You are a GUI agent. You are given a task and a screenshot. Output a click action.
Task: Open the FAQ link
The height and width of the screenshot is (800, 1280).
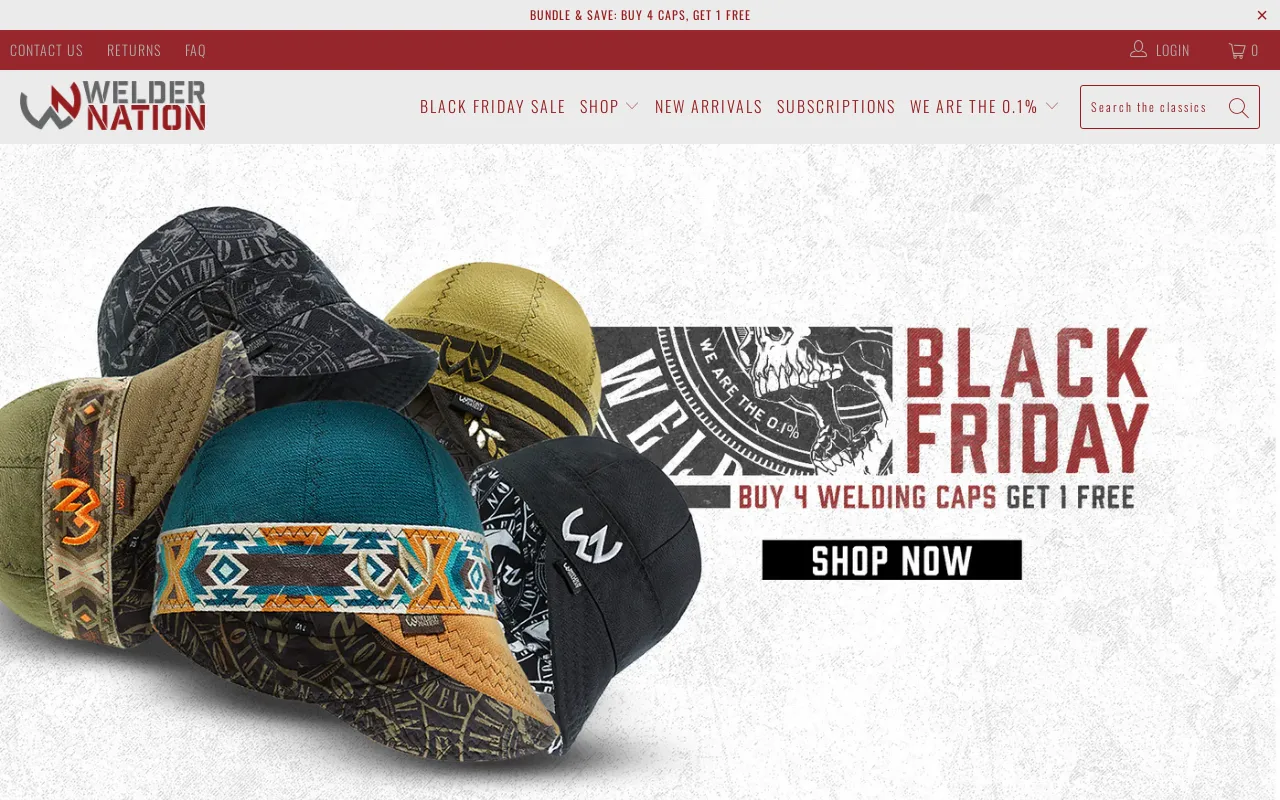(195, 50)
